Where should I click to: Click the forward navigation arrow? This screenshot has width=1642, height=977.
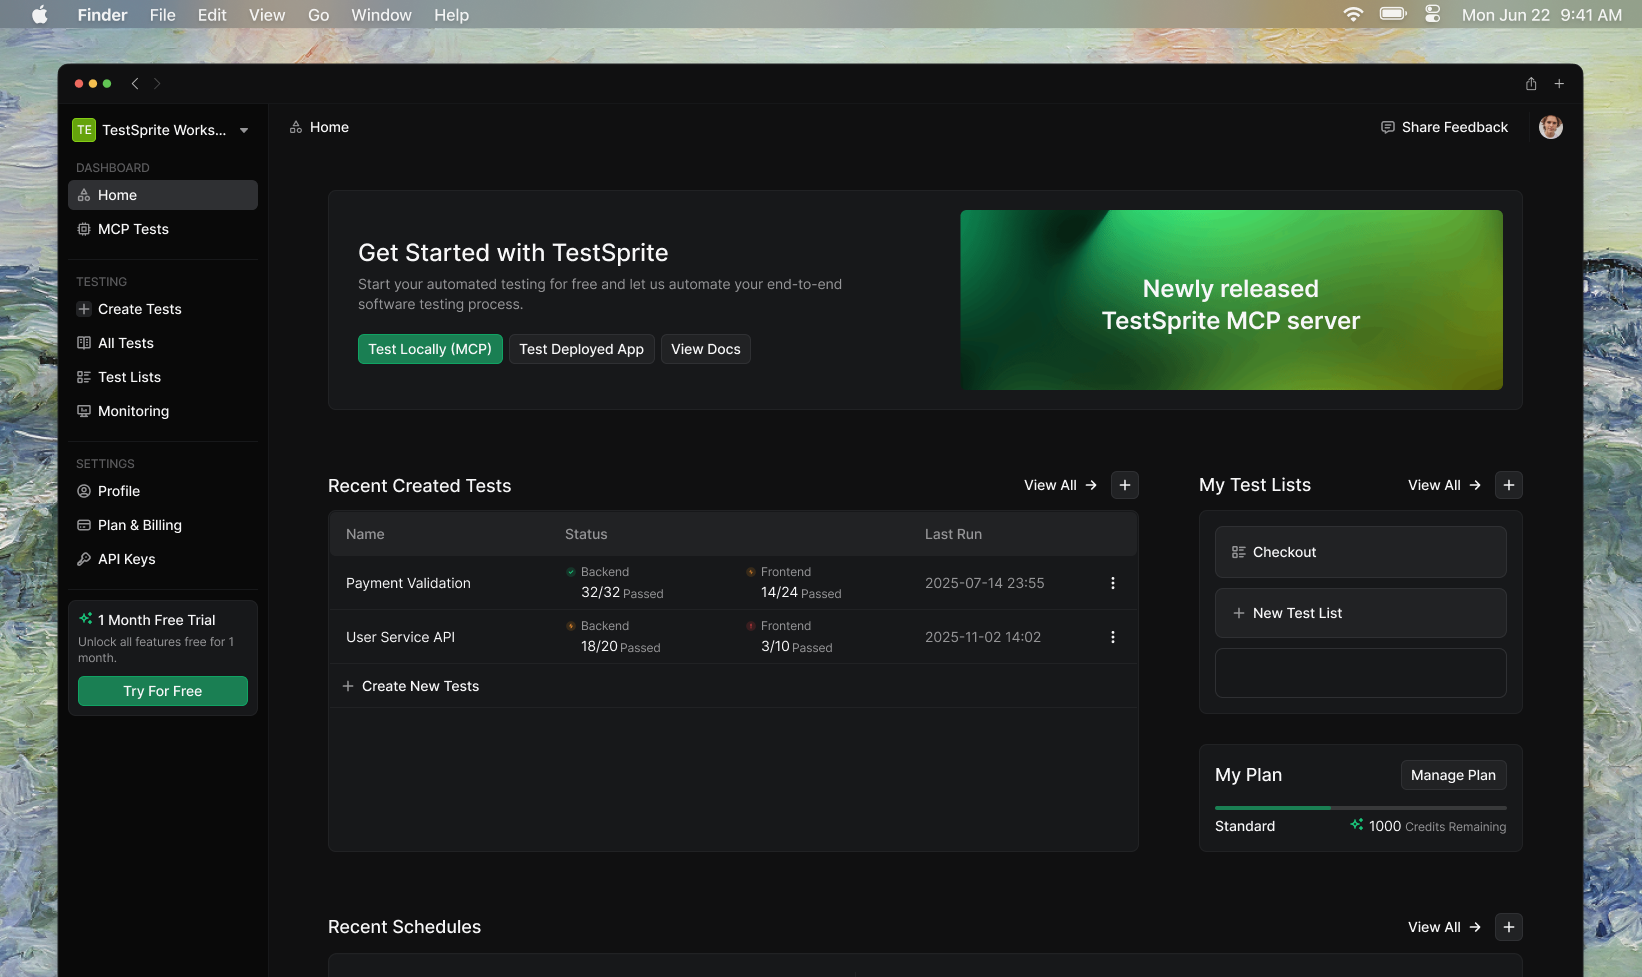click(x=157, y=84)
